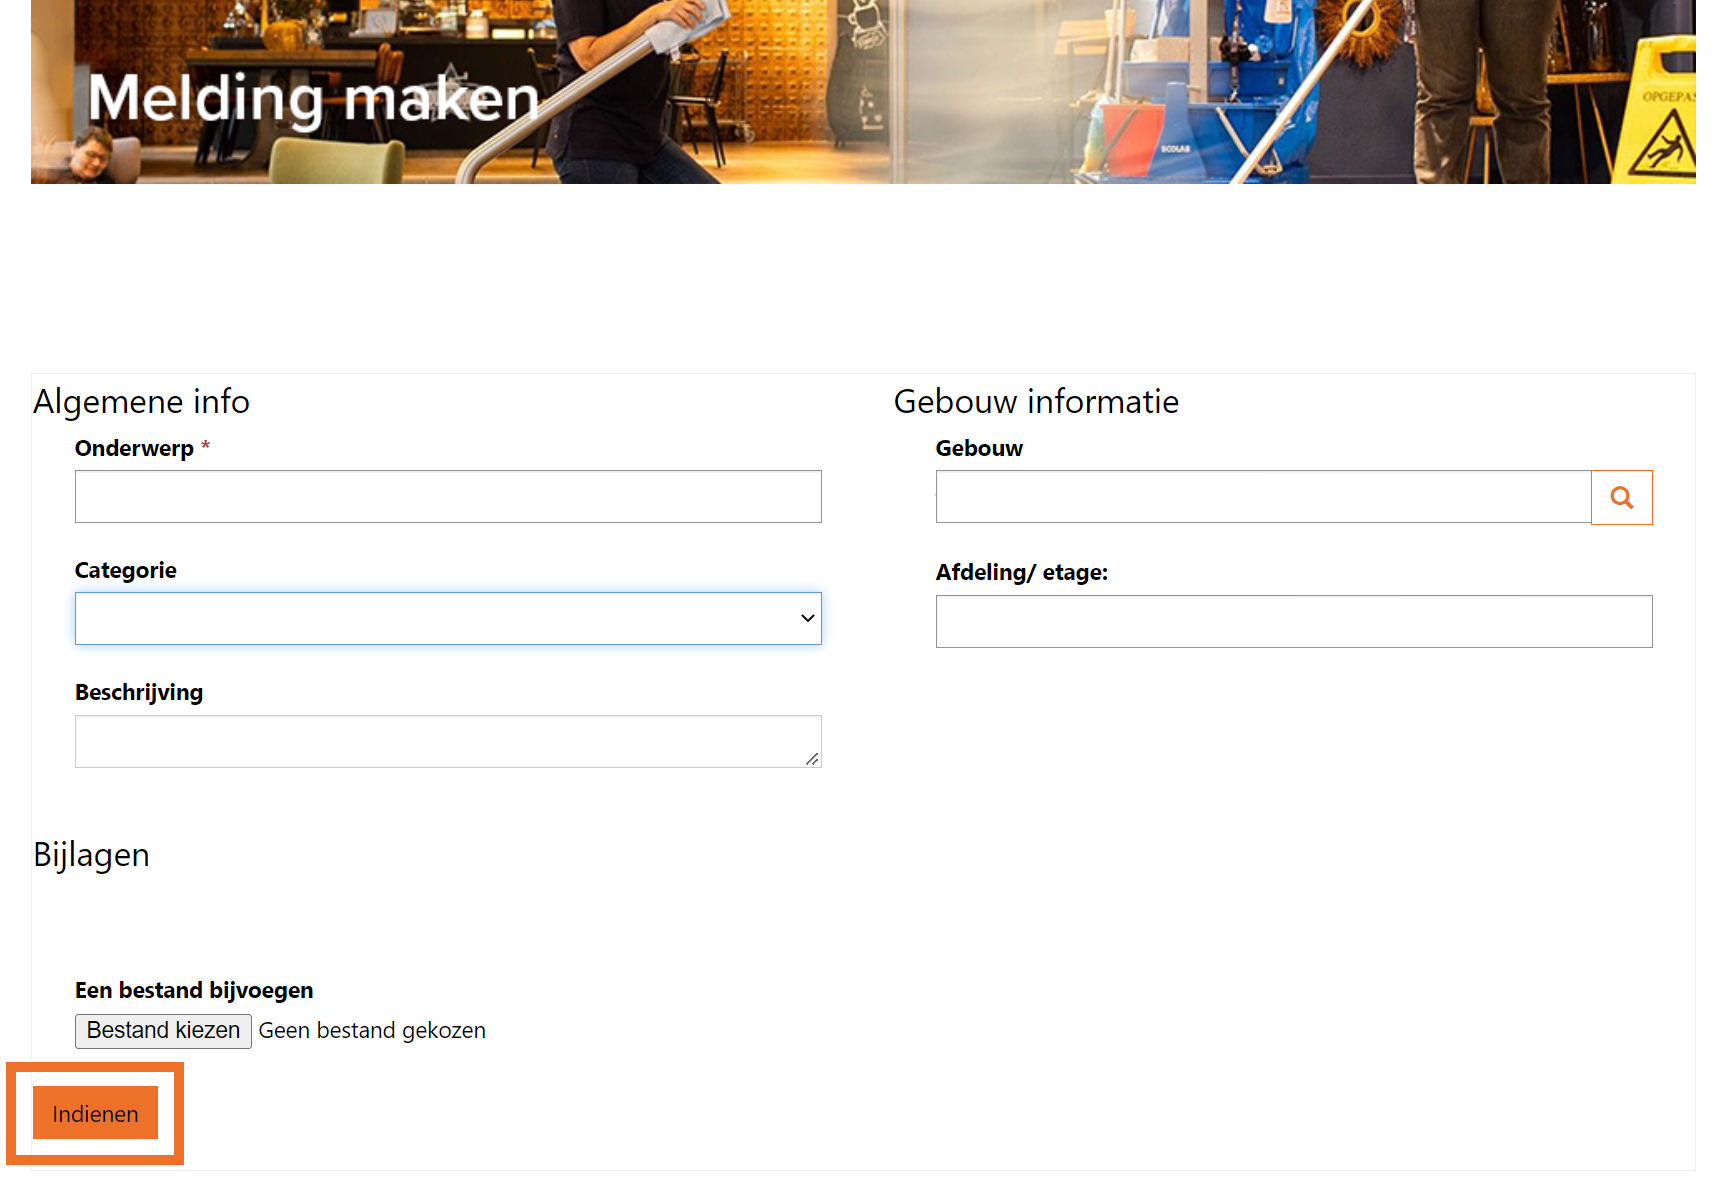Click the Gebouw informatie section heading
1722x1184 pixels.
coord(1036,401)
